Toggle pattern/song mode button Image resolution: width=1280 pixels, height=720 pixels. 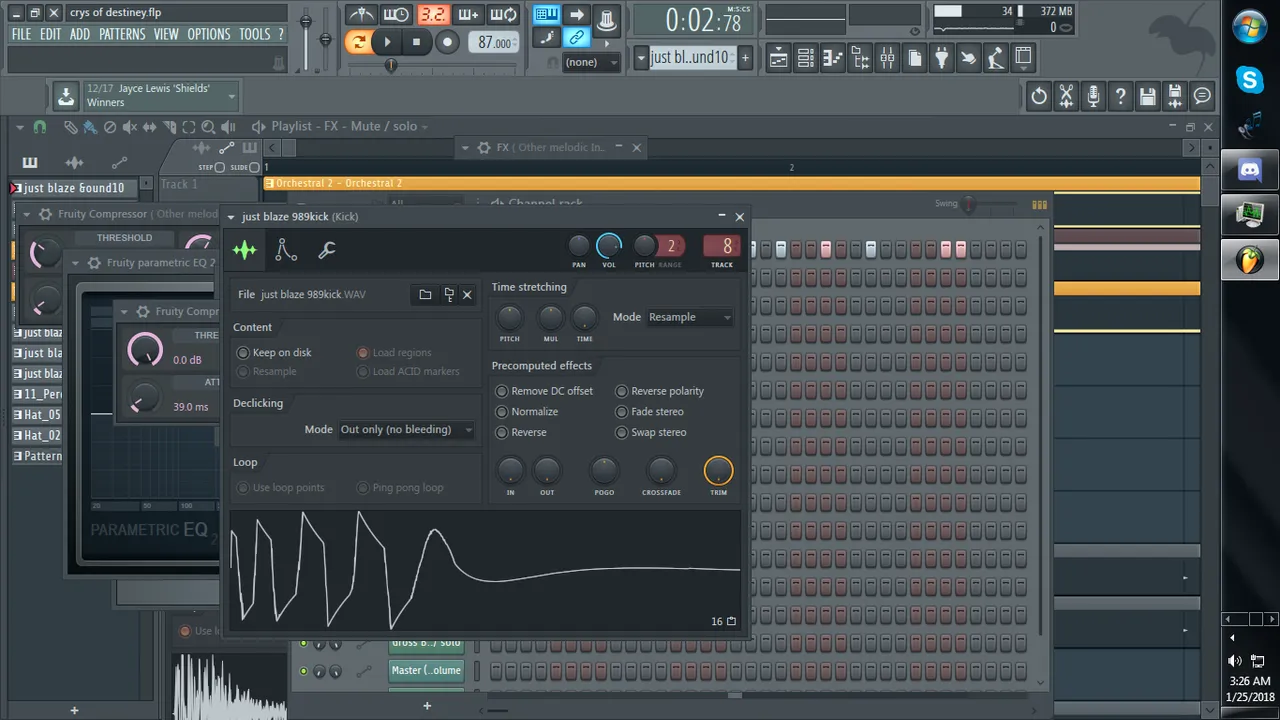point(358,42)
